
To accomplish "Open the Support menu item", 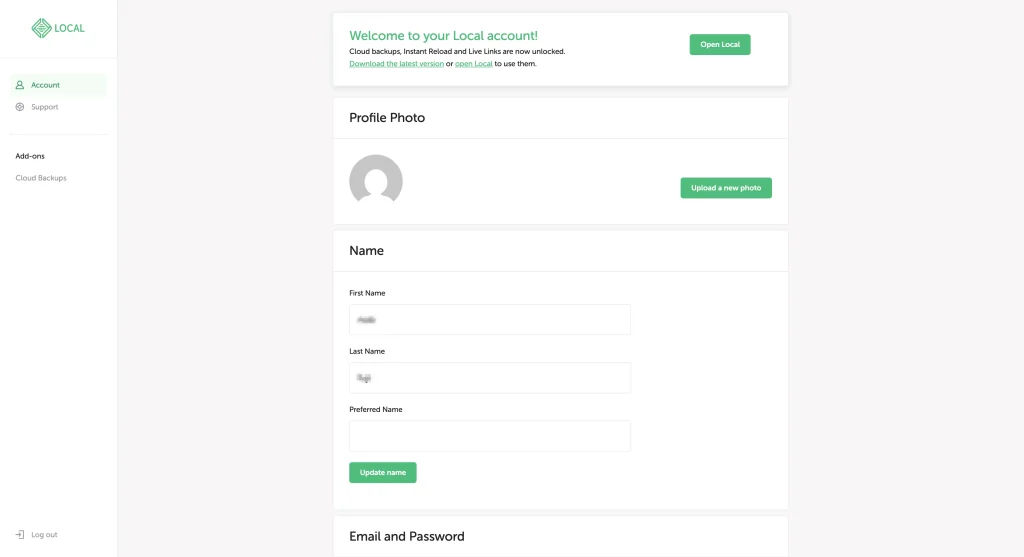I will tap(44, 107).
